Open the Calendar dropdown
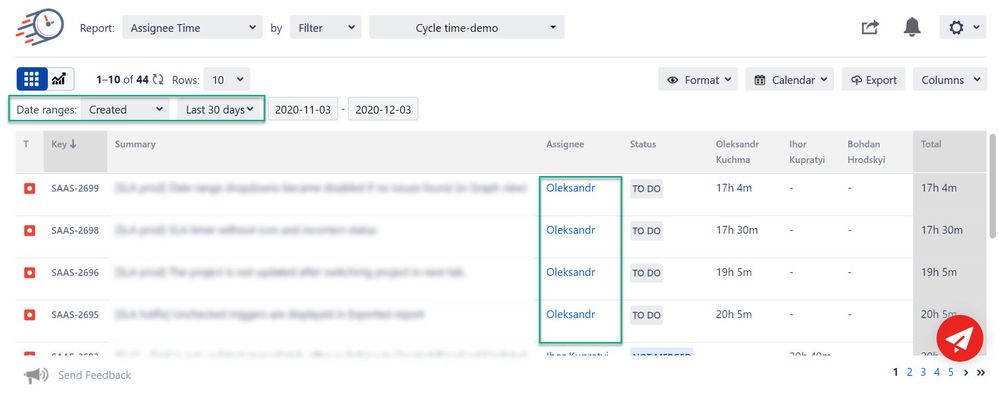The width and height of the screenshot is (999, 404). (x=790, y=80)
